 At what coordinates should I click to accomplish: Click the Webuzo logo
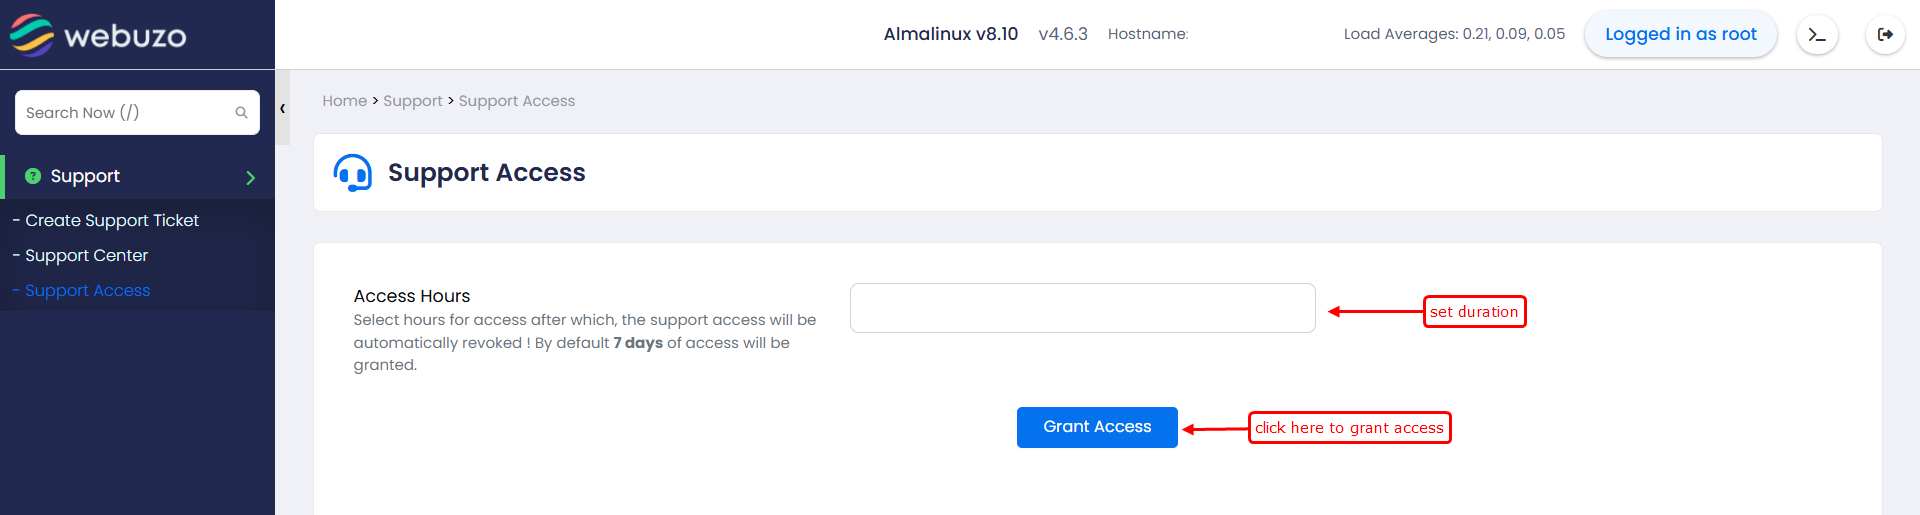[98, 35]
